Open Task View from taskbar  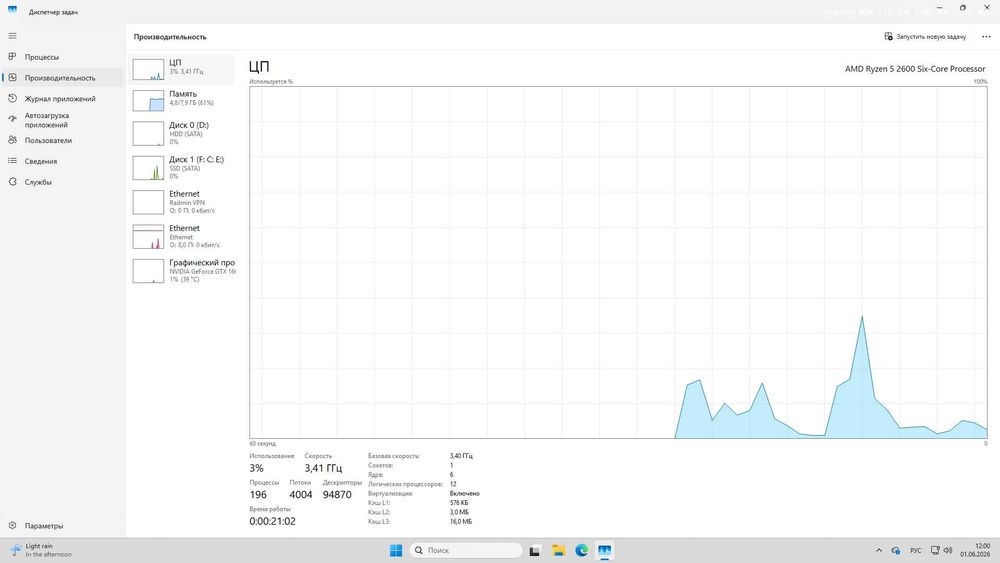pyautogui.click(x=535, y=550)
